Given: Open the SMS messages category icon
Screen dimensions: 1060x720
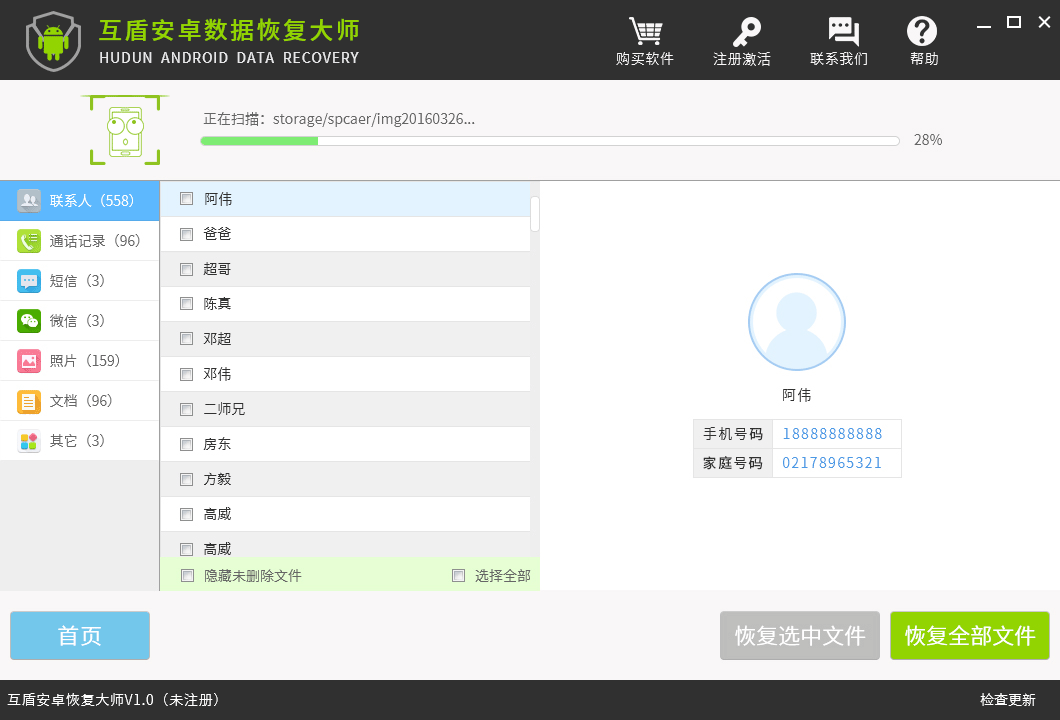Looking at the screenshot, I should tap(29, 281).
